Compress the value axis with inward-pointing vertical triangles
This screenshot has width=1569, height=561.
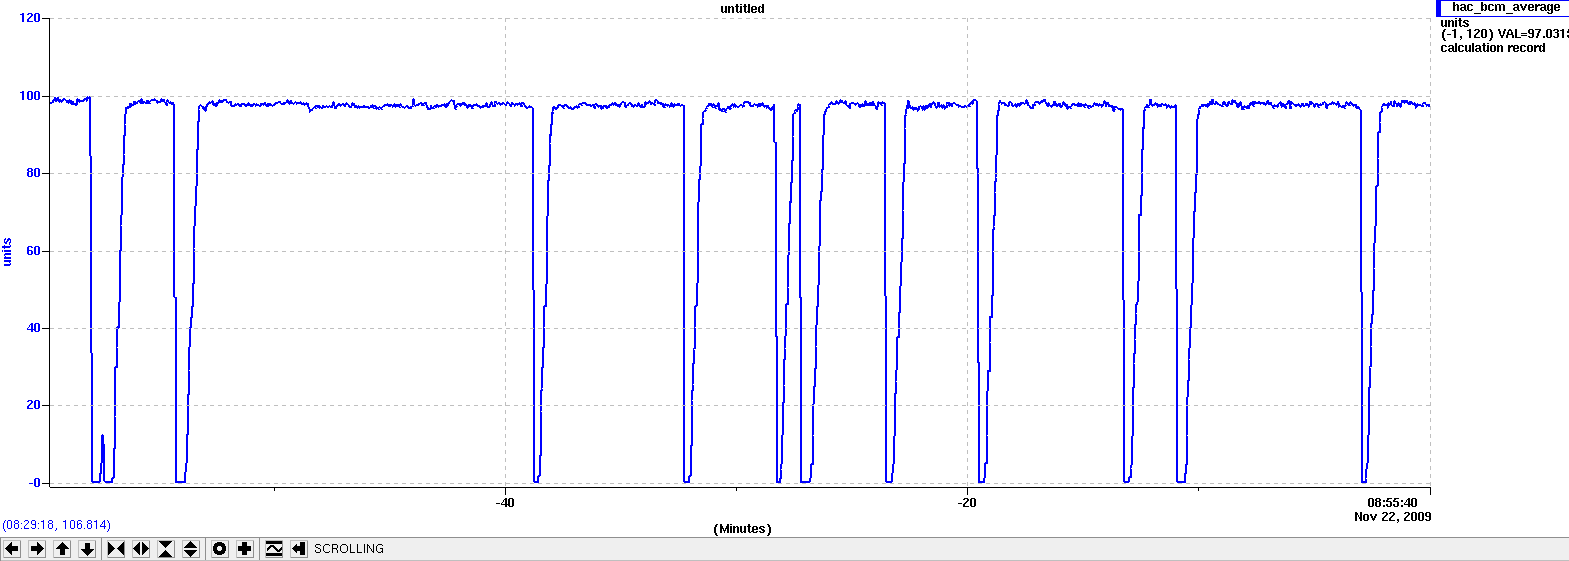click(x=166, y=549)
